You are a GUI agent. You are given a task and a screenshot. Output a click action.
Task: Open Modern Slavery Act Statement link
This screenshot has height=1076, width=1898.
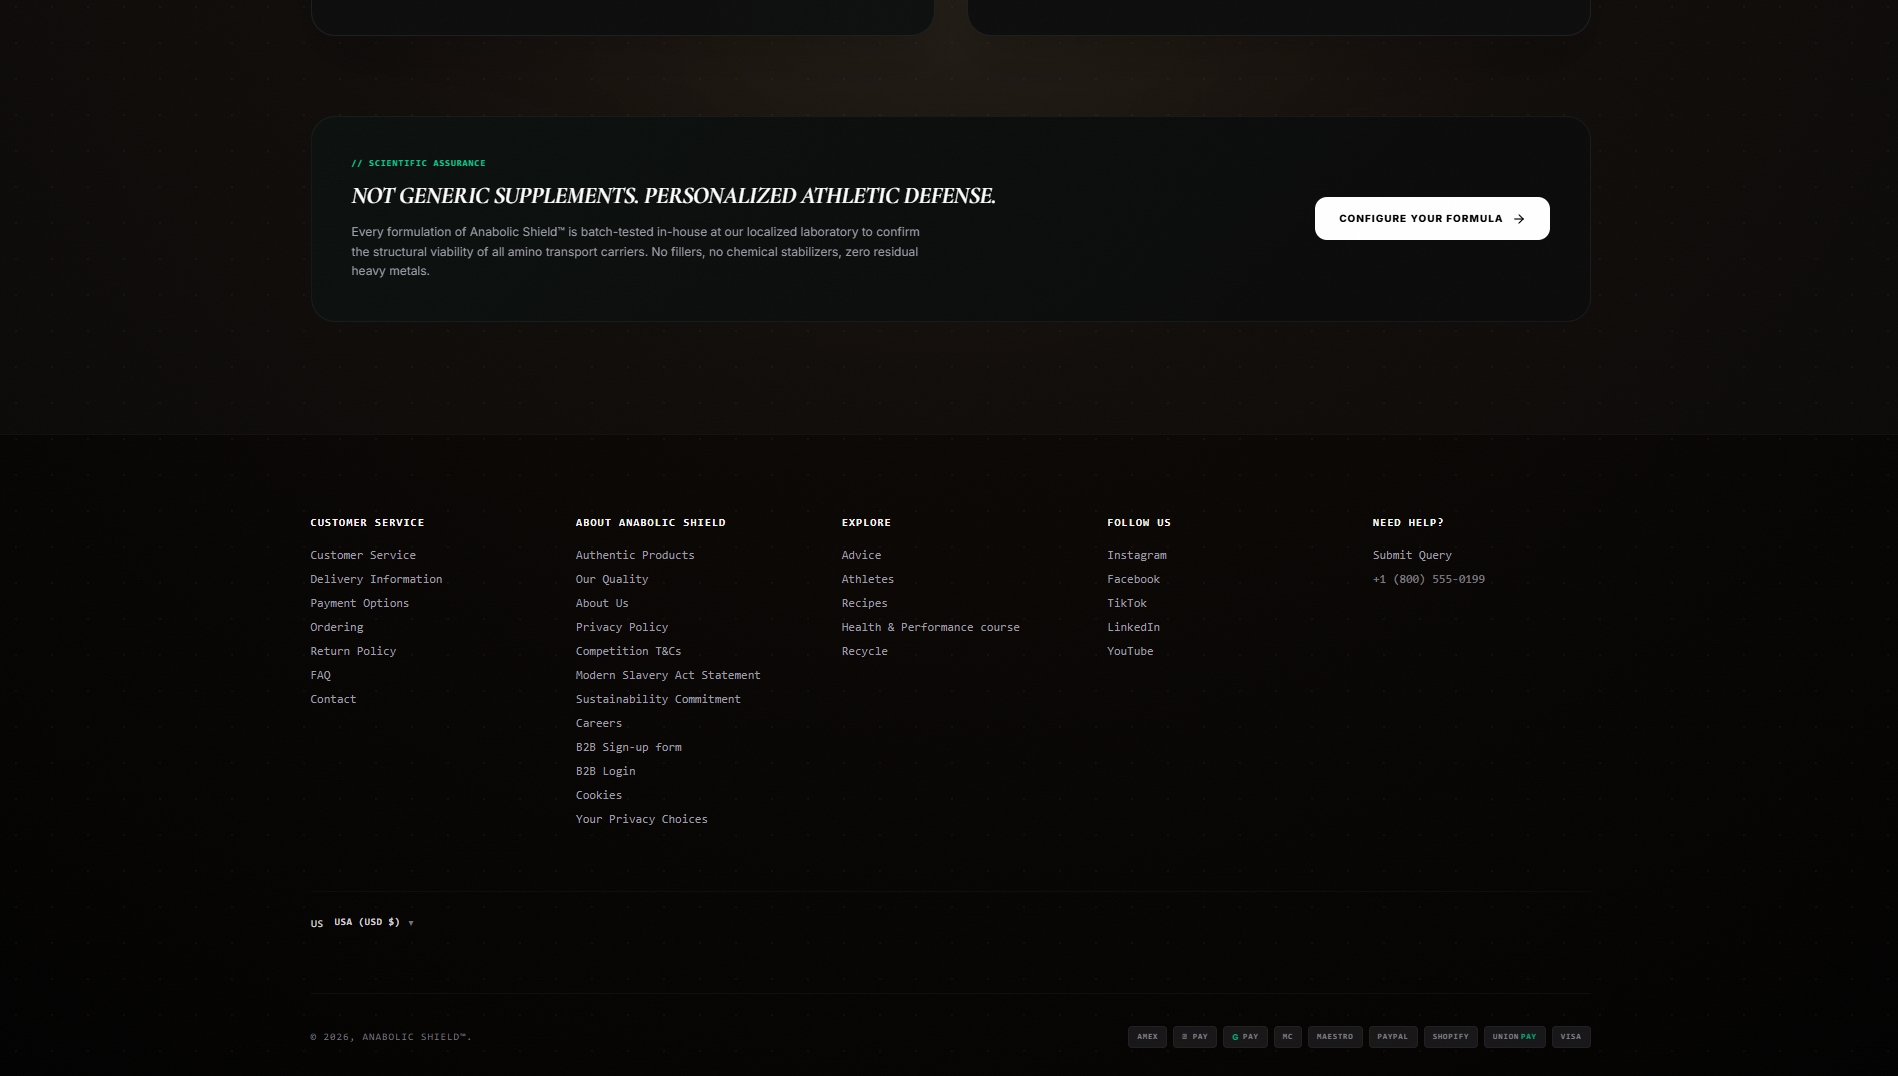(668, 675)
